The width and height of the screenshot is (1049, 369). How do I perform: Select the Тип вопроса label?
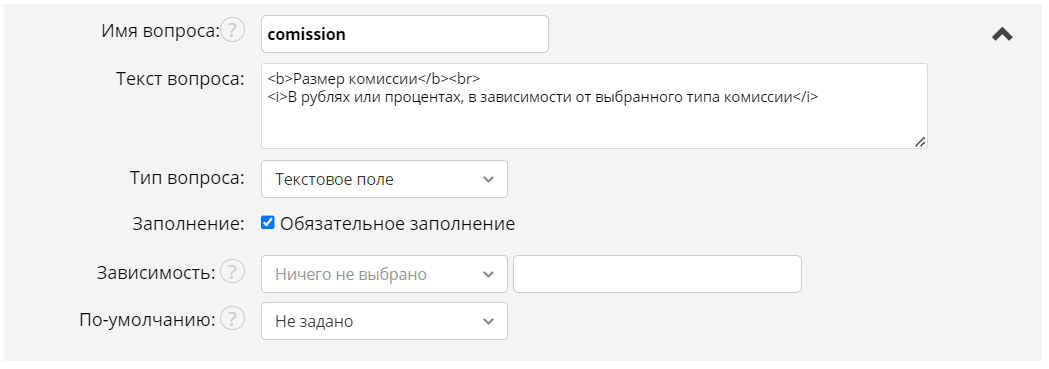tap(187, 178)
